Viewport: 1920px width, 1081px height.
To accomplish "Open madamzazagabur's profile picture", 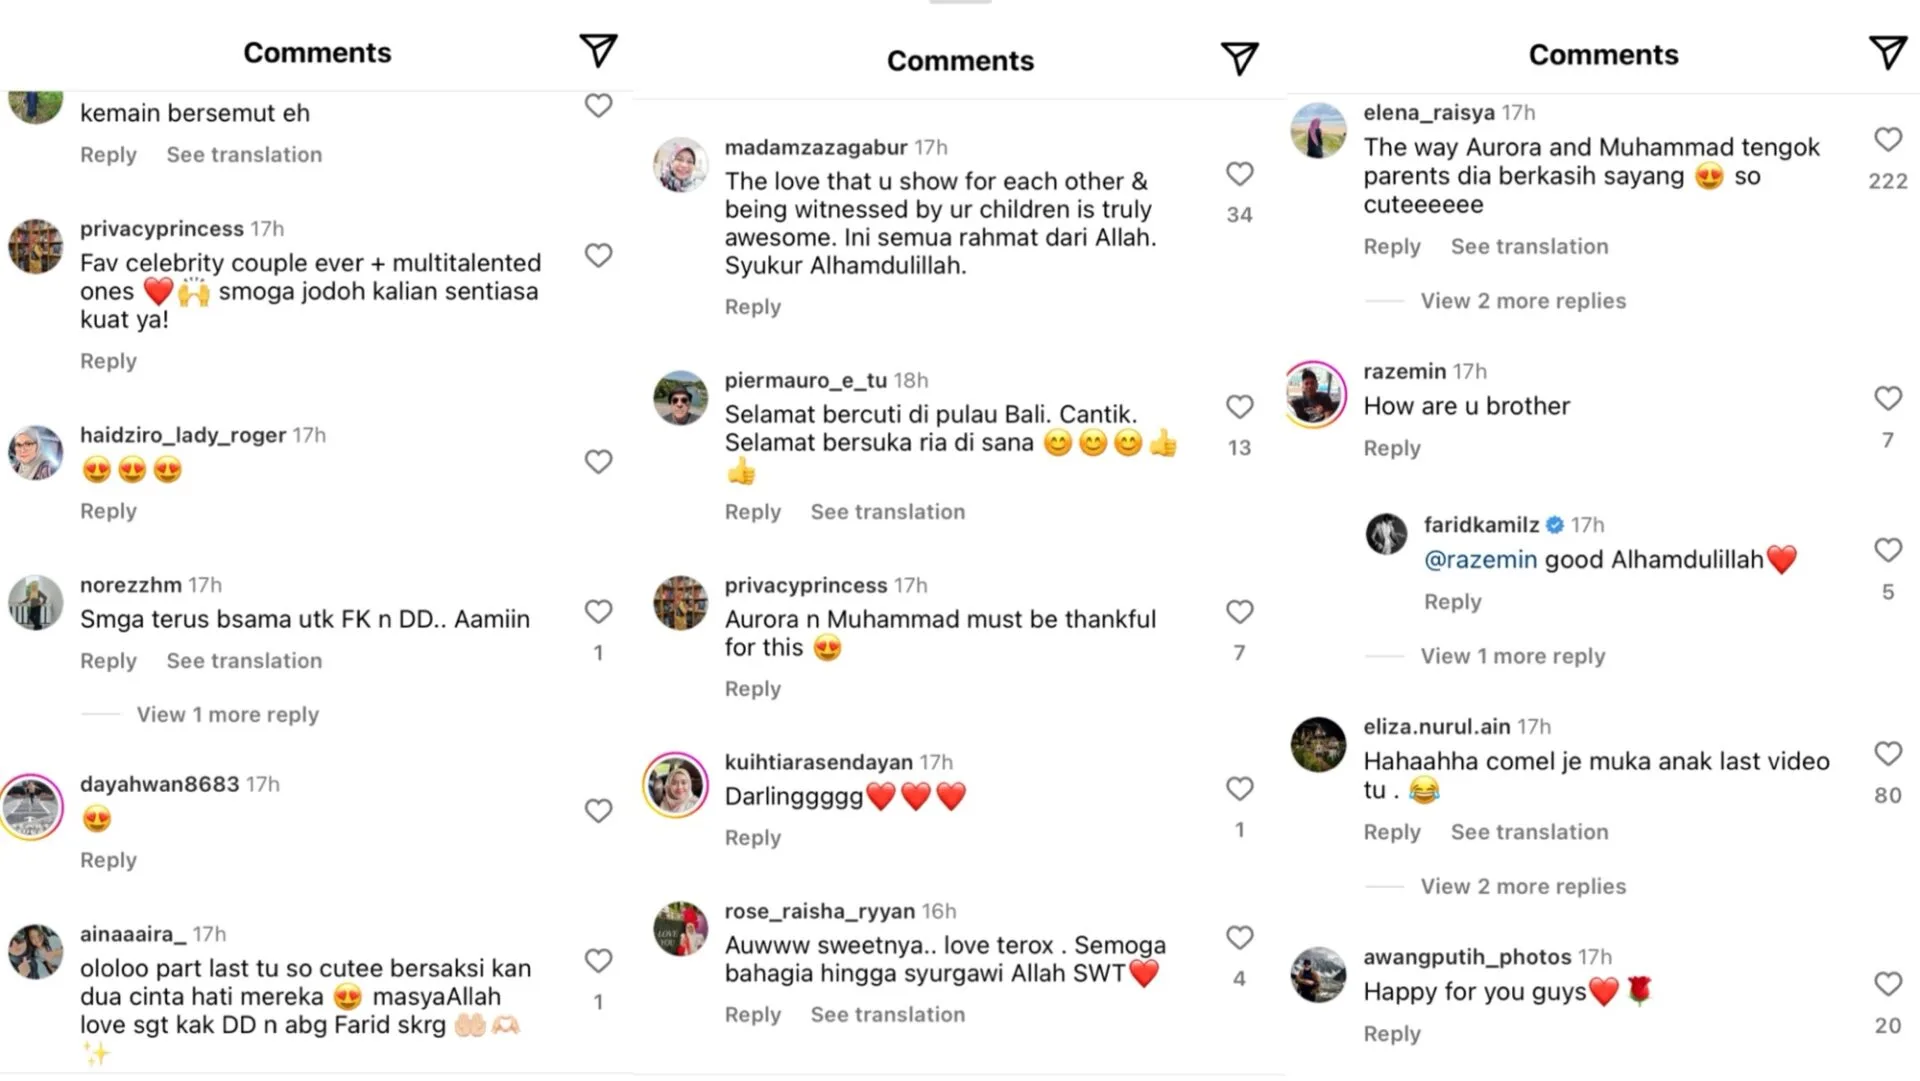I will (x=681, y=165).
